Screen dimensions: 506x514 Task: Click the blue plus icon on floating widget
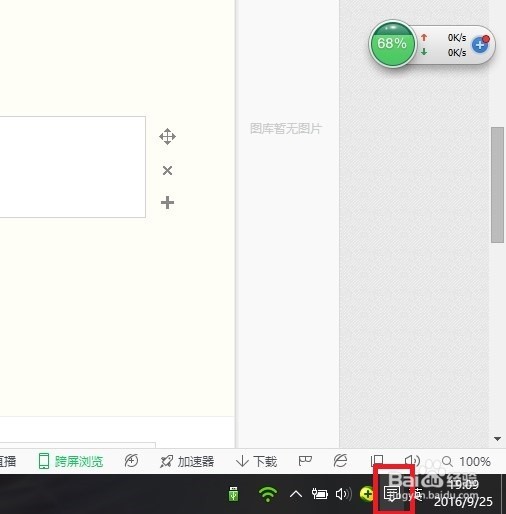pyautogui.click(x=480, y=44)
